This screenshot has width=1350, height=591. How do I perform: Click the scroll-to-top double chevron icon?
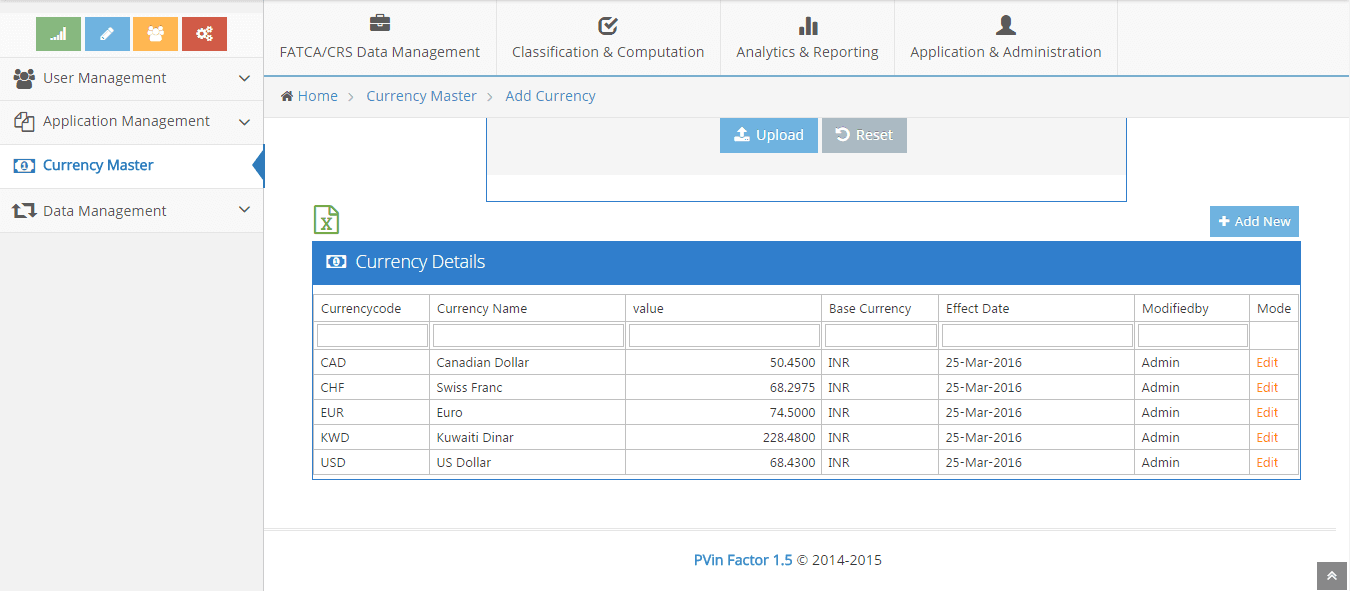tap(1332, 576)
